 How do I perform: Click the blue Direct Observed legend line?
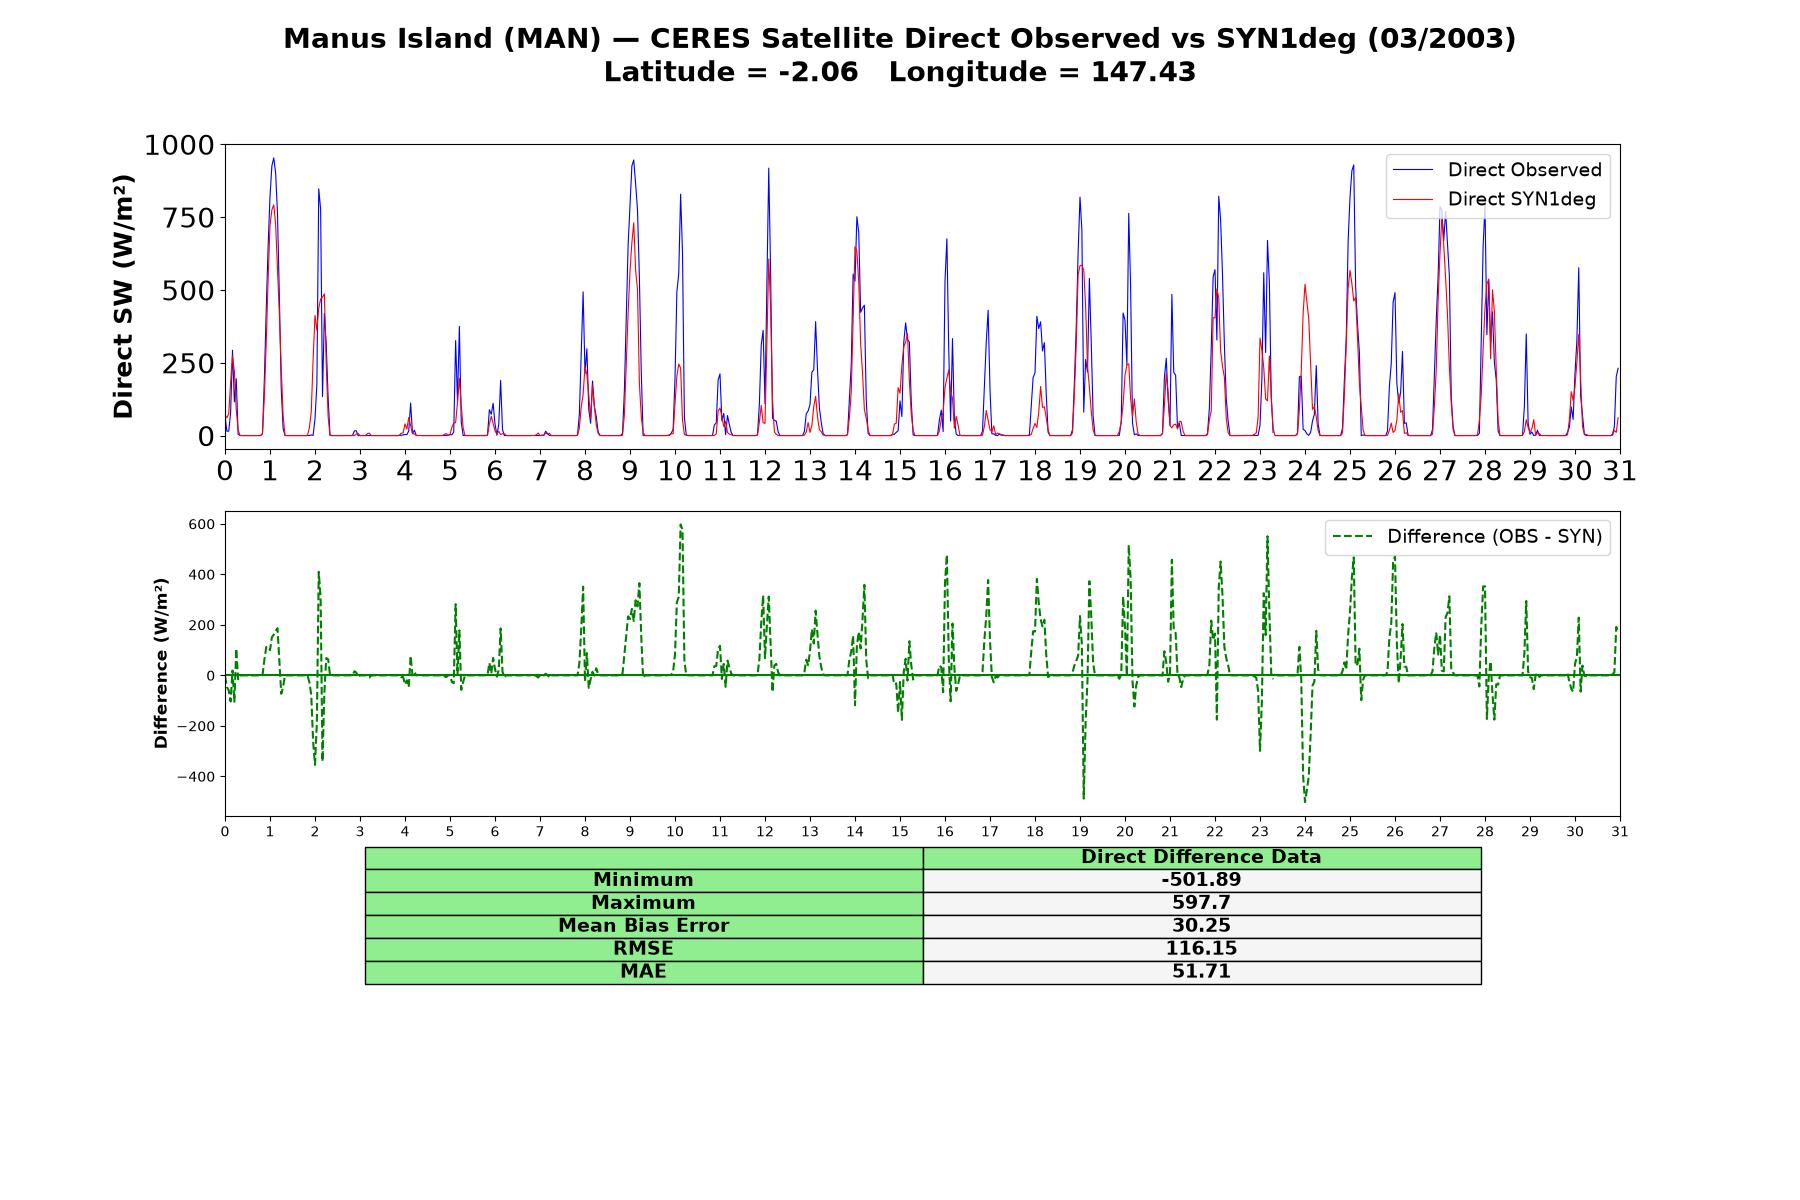1413,170
